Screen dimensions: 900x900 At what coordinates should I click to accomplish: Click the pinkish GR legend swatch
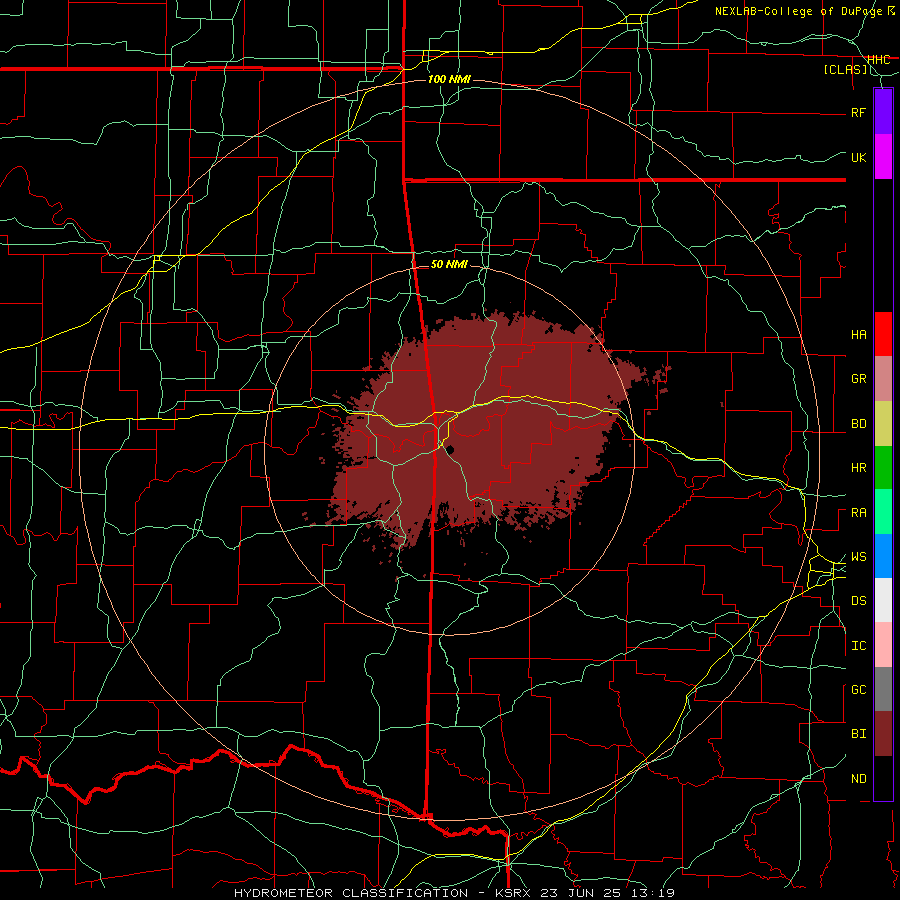click(x=883, y=379)
